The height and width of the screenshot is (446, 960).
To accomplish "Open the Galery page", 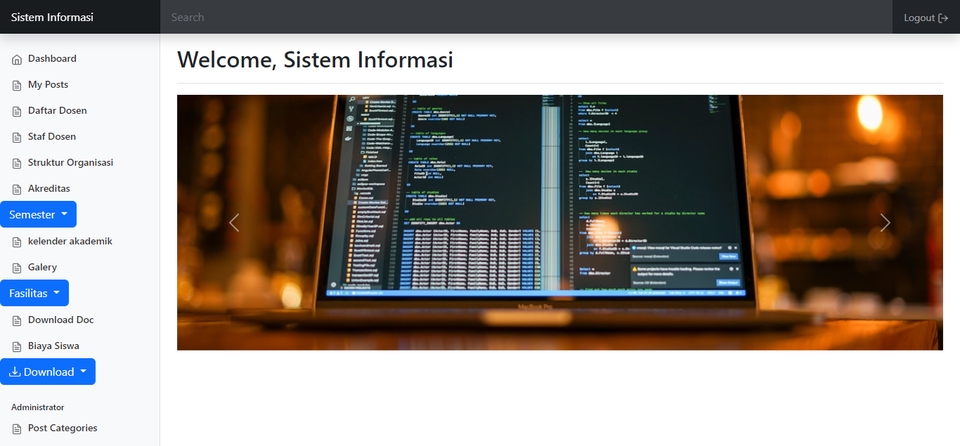I will [42, 267].
